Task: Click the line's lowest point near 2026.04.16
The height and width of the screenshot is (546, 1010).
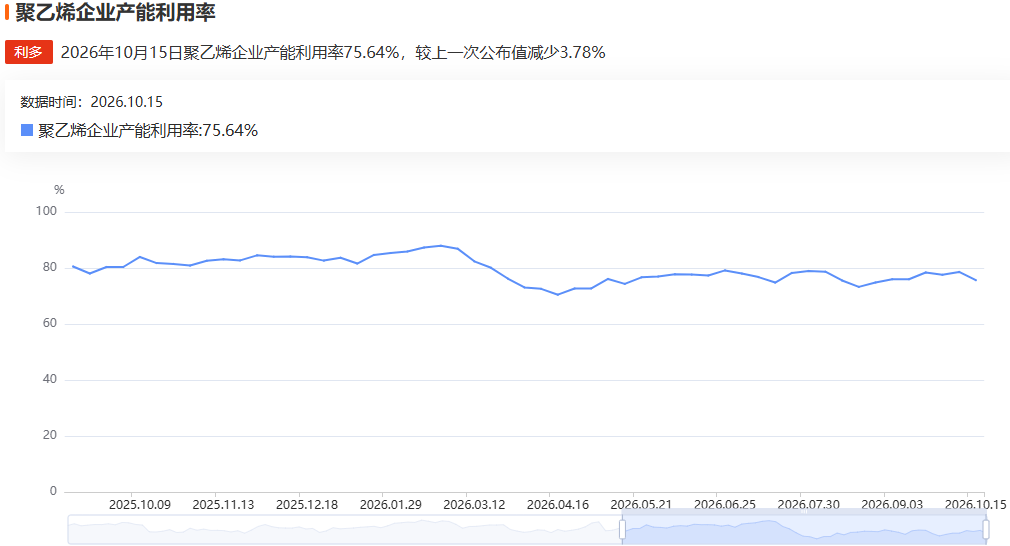Action: pos(558,294)
